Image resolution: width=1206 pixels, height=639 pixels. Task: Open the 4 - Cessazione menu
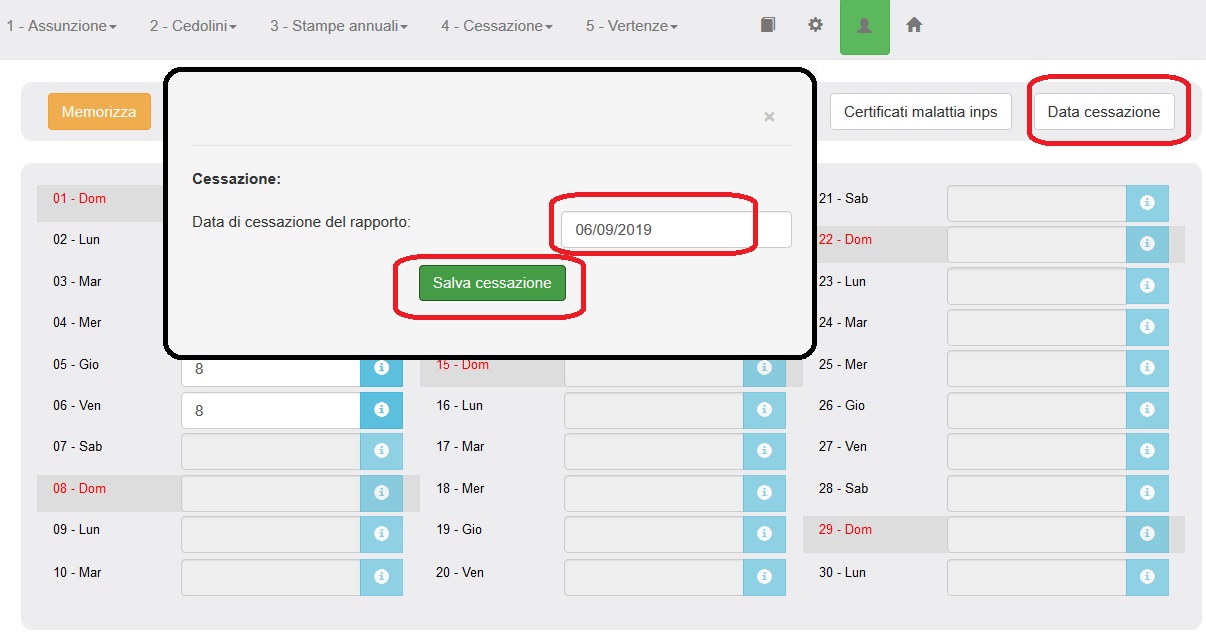[496, 26]
